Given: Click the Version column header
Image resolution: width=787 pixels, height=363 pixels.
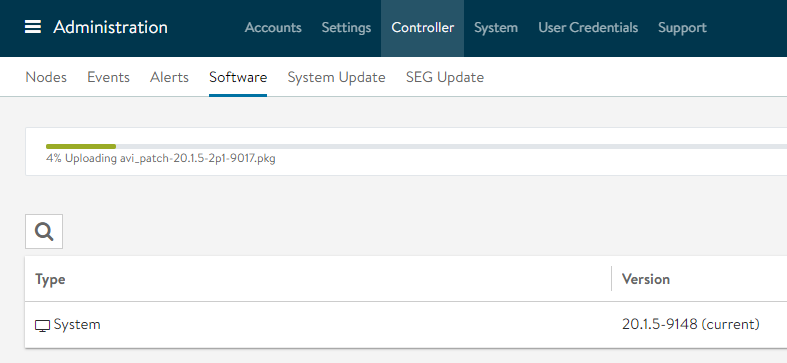Looking at the screenshot, I should coord(645,279).
